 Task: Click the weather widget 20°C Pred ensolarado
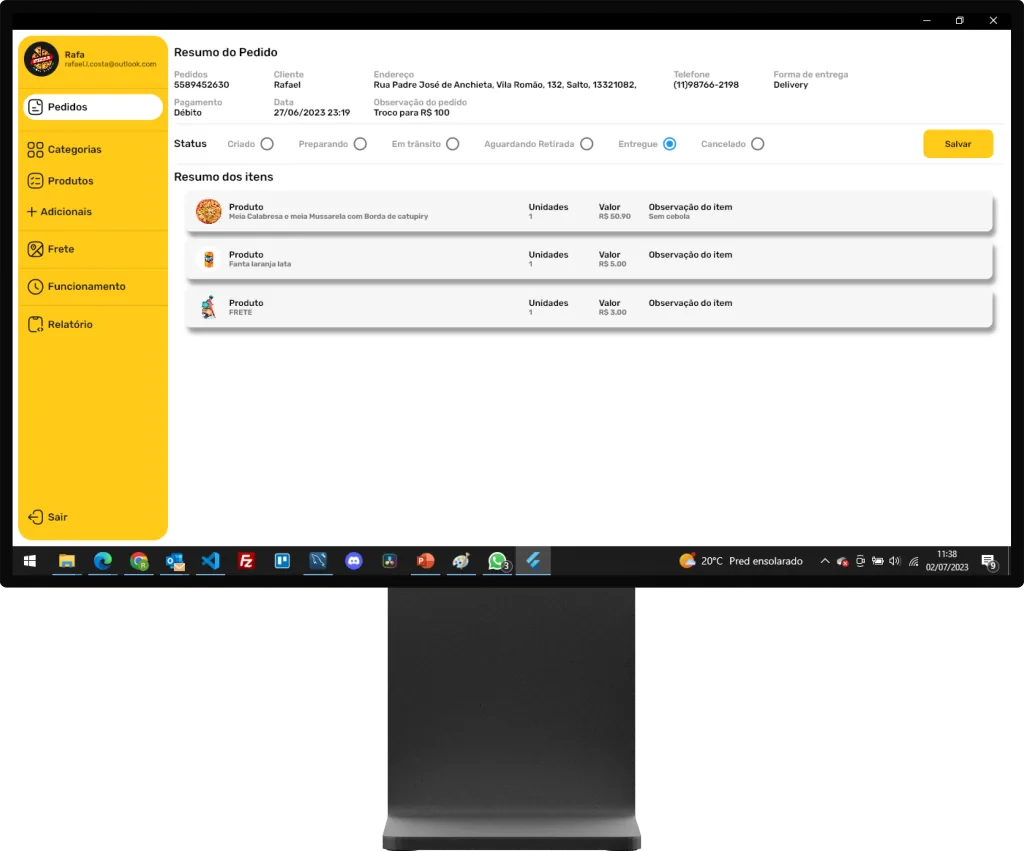click(741, 561)
